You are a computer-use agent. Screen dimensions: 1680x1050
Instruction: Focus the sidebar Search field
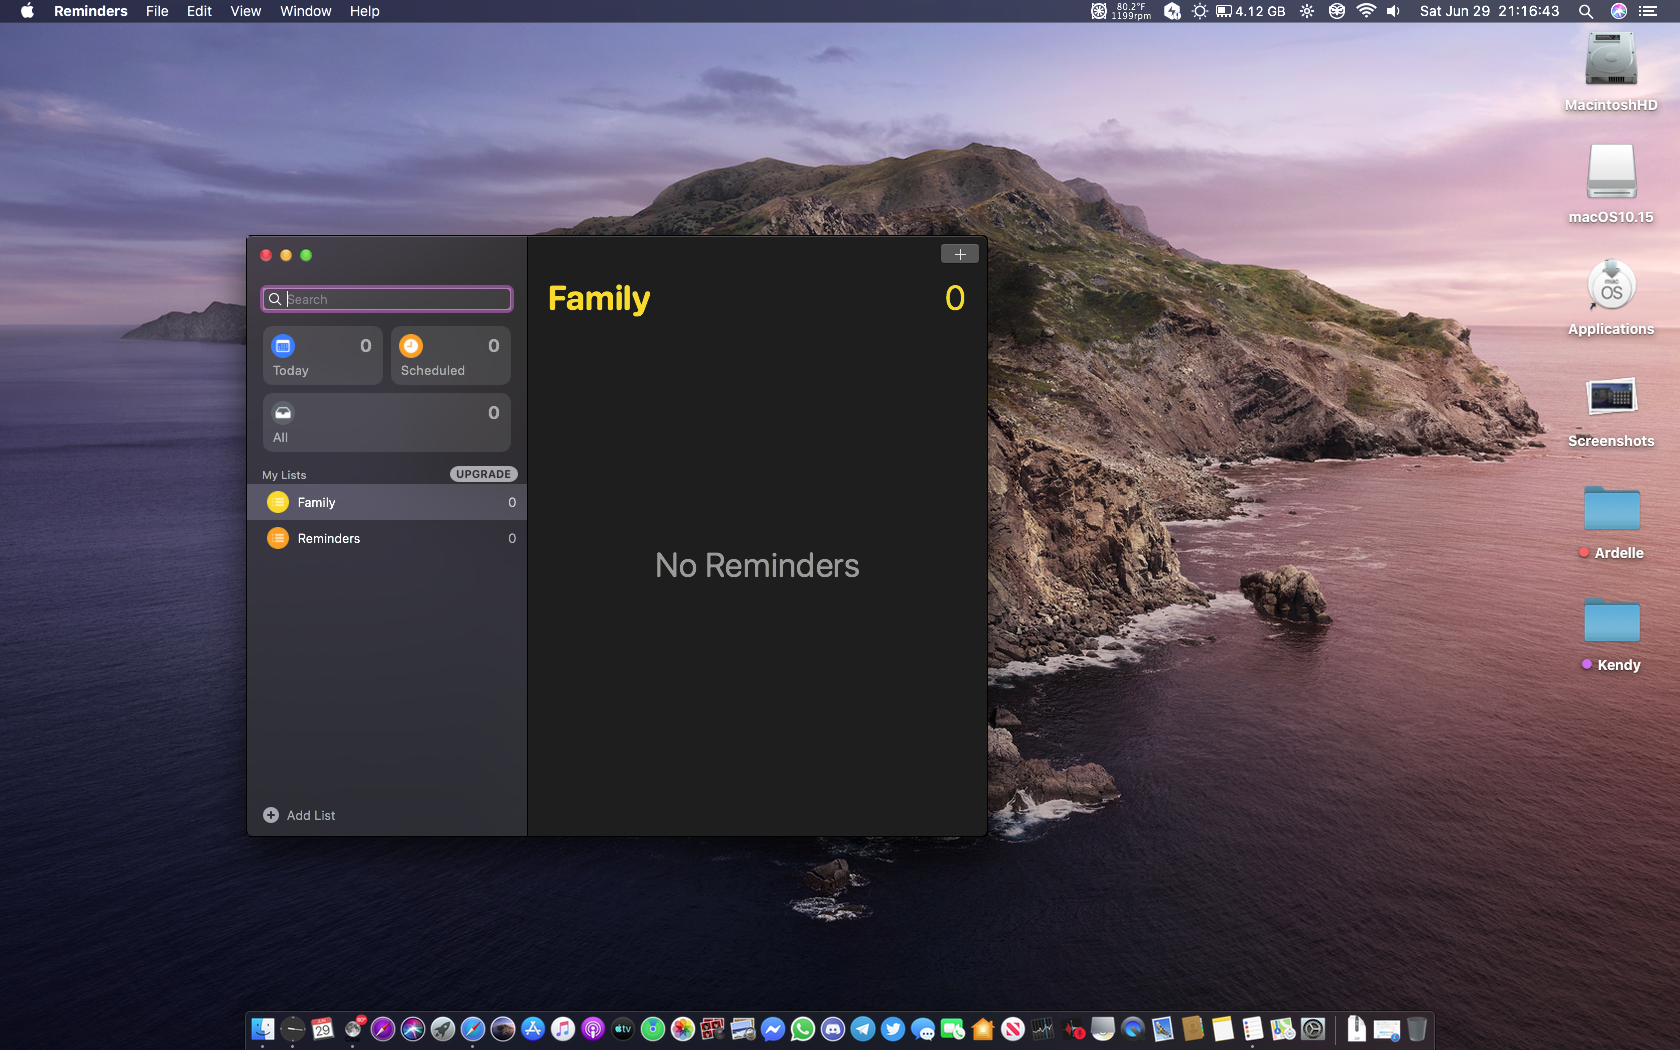[x=387, y=299]
